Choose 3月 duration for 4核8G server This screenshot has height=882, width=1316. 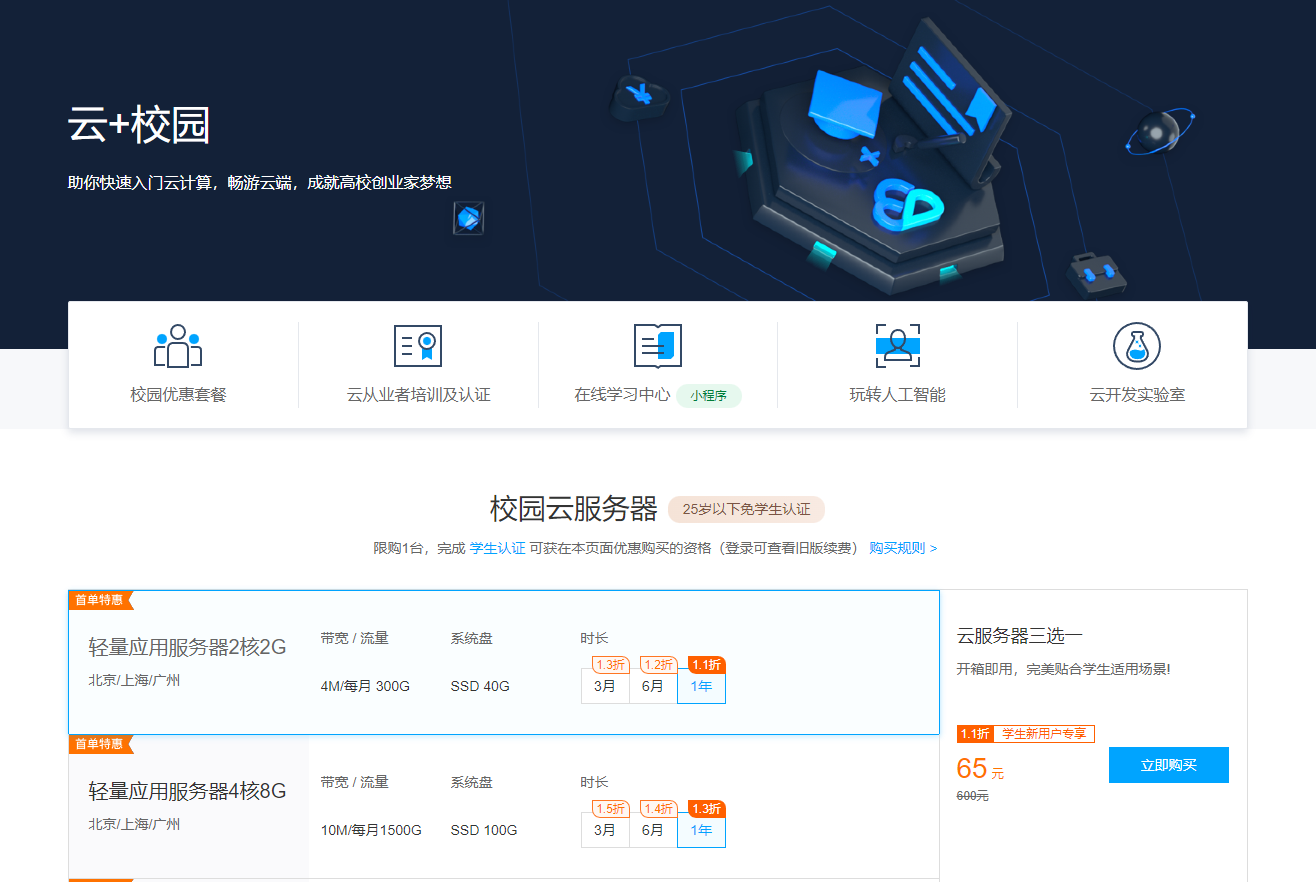pos(605,830)
